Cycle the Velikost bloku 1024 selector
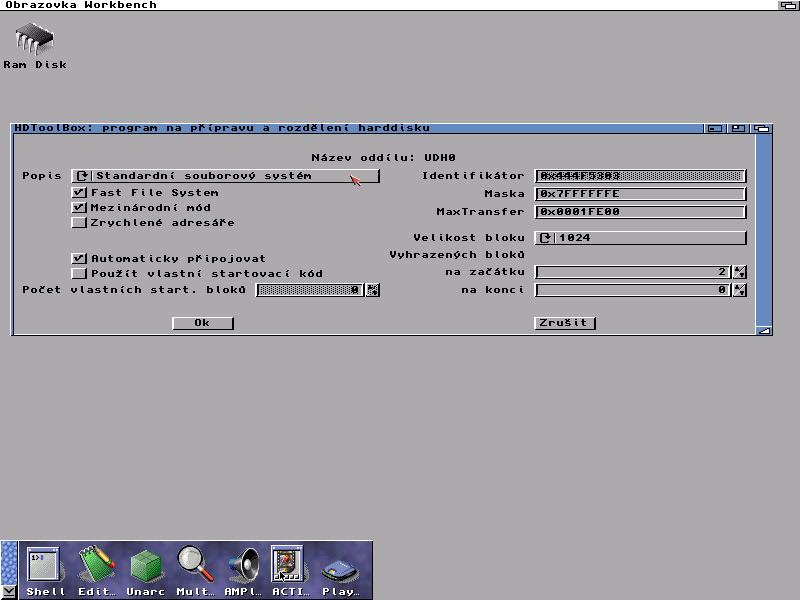This screenshot has height=600, width=800. coord(641,238)
